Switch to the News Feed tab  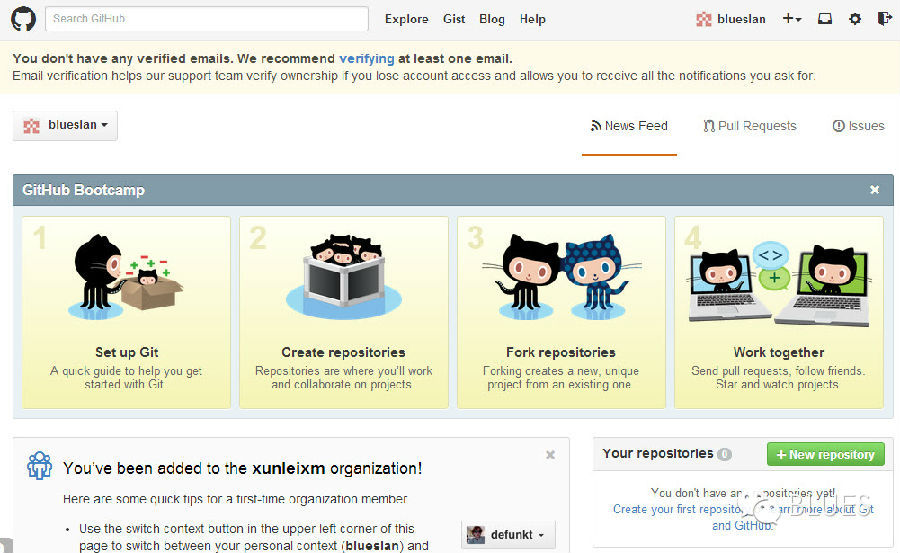click(629, 126)
